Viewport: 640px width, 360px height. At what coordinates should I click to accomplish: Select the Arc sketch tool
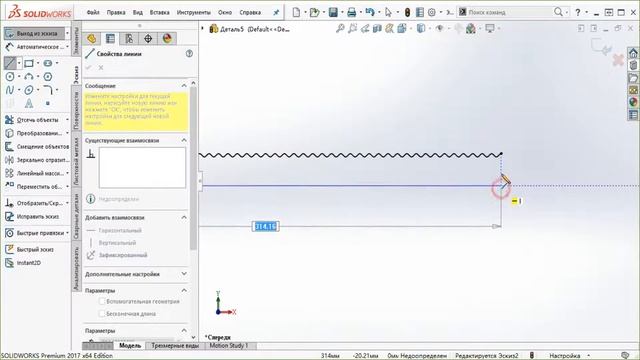[x=29, y=76]
